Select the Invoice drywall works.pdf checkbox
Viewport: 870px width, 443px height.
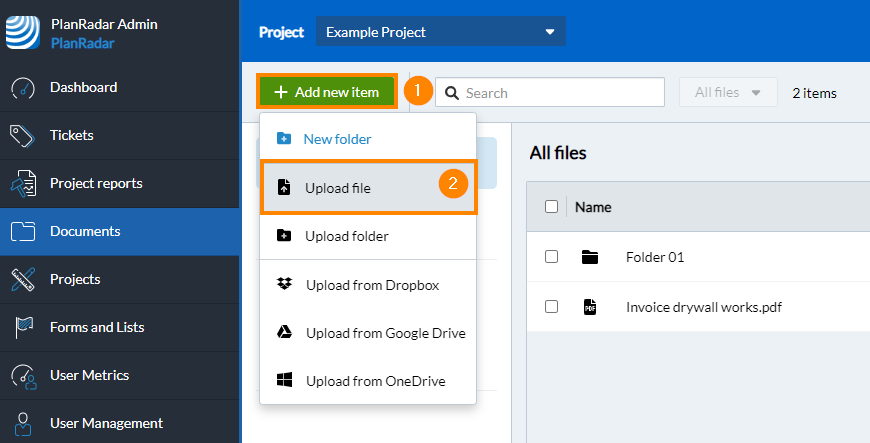551,307
